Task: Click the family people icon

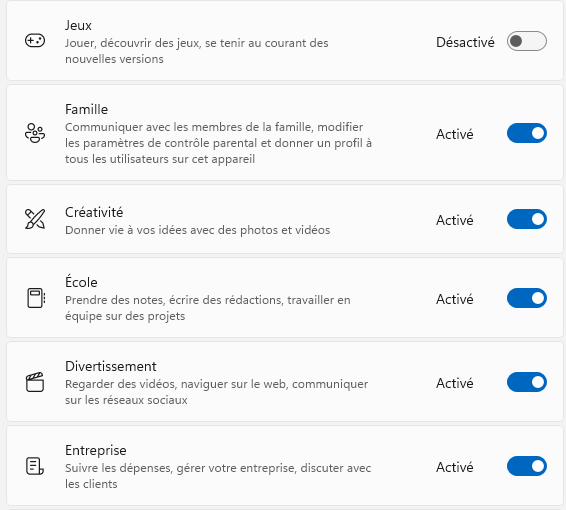Action: click(35, 133)
